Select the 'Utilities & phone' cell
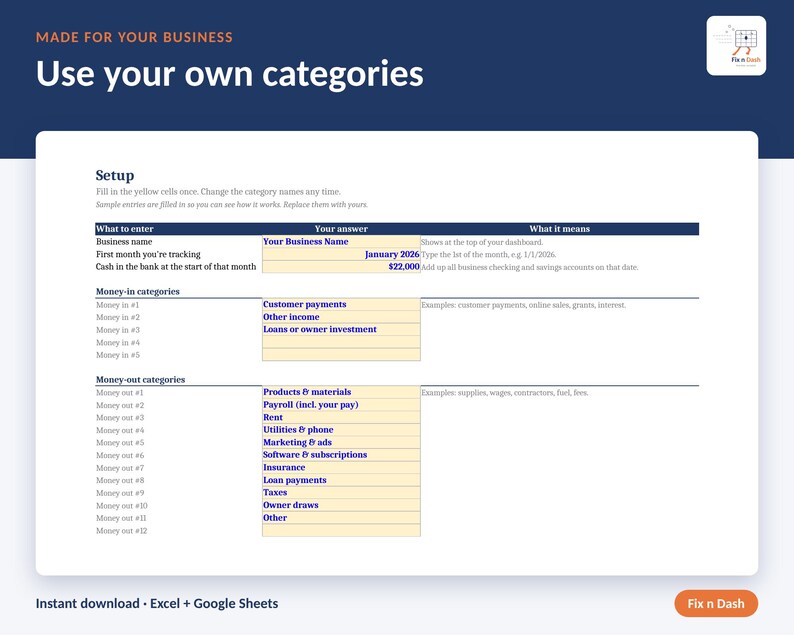The width and height of the screenshot is (794, 635). (x=341, y=430)
